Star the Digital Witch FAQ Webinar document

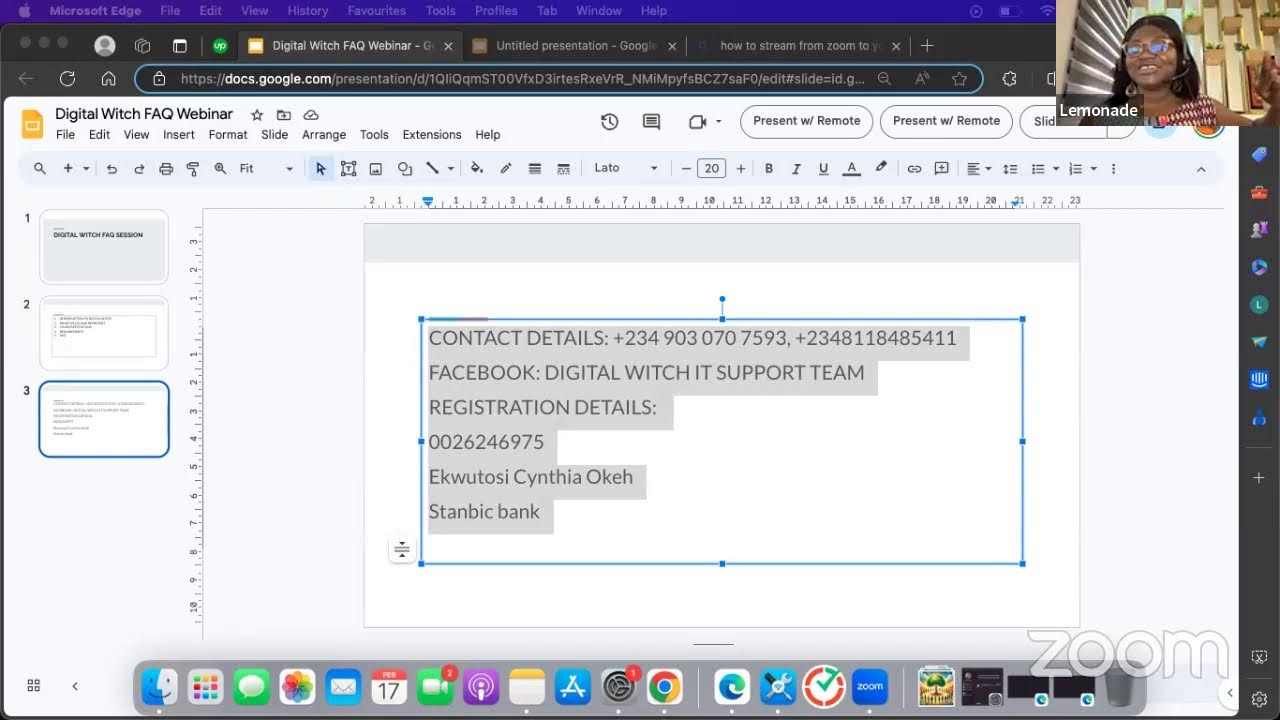(257, 115)
